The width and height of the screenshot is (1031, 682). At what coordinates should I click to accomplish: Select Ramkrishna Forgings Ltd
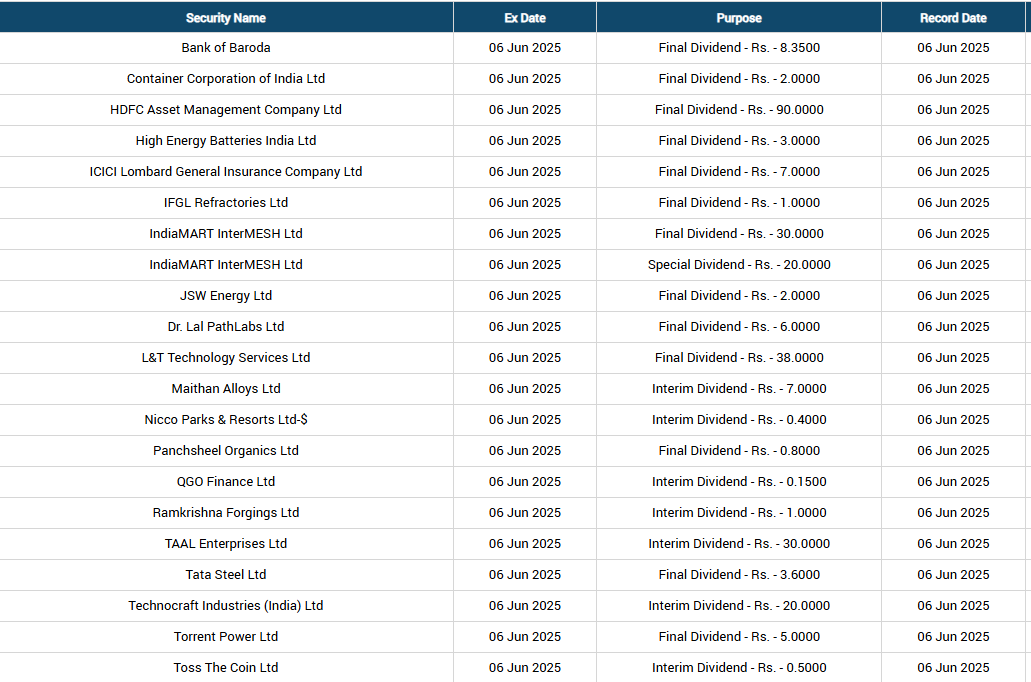(226, 512)
